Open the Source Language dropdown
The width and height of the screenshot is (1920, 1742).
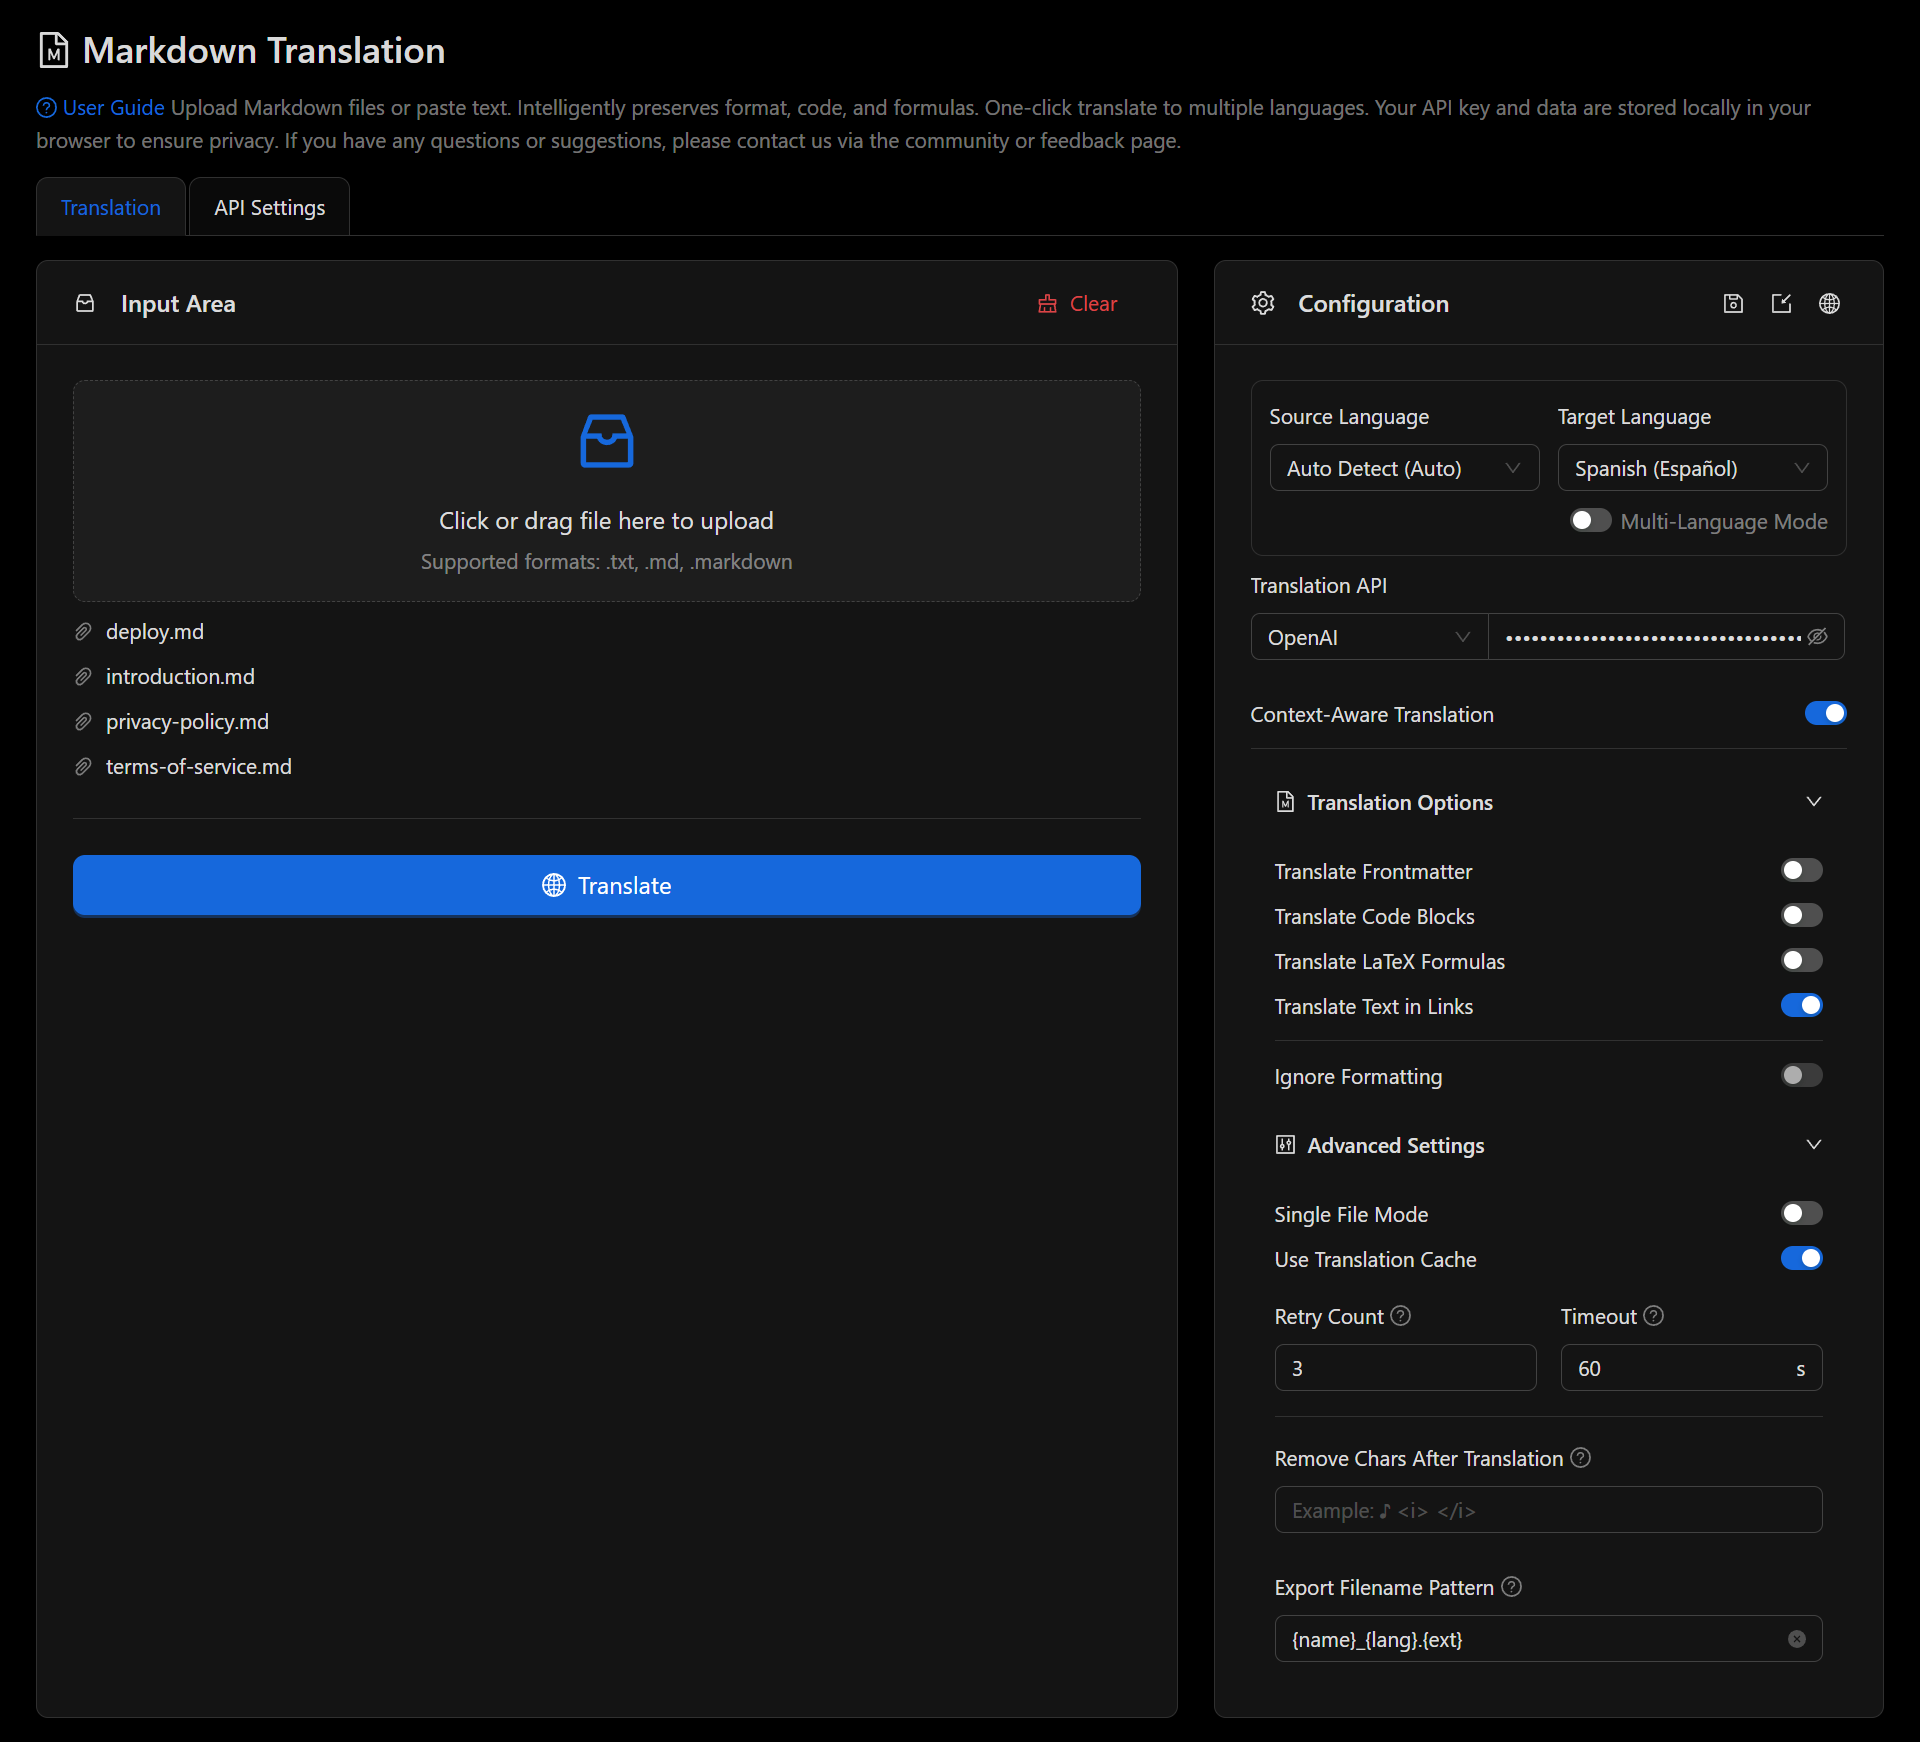point(1403,468)
